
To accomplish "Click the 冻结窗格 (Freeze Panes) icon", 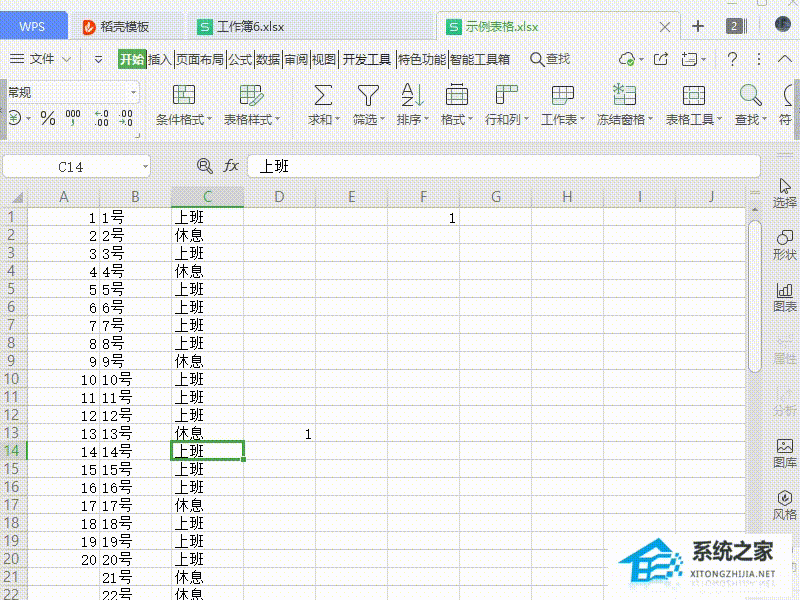I will click(625, 96).
